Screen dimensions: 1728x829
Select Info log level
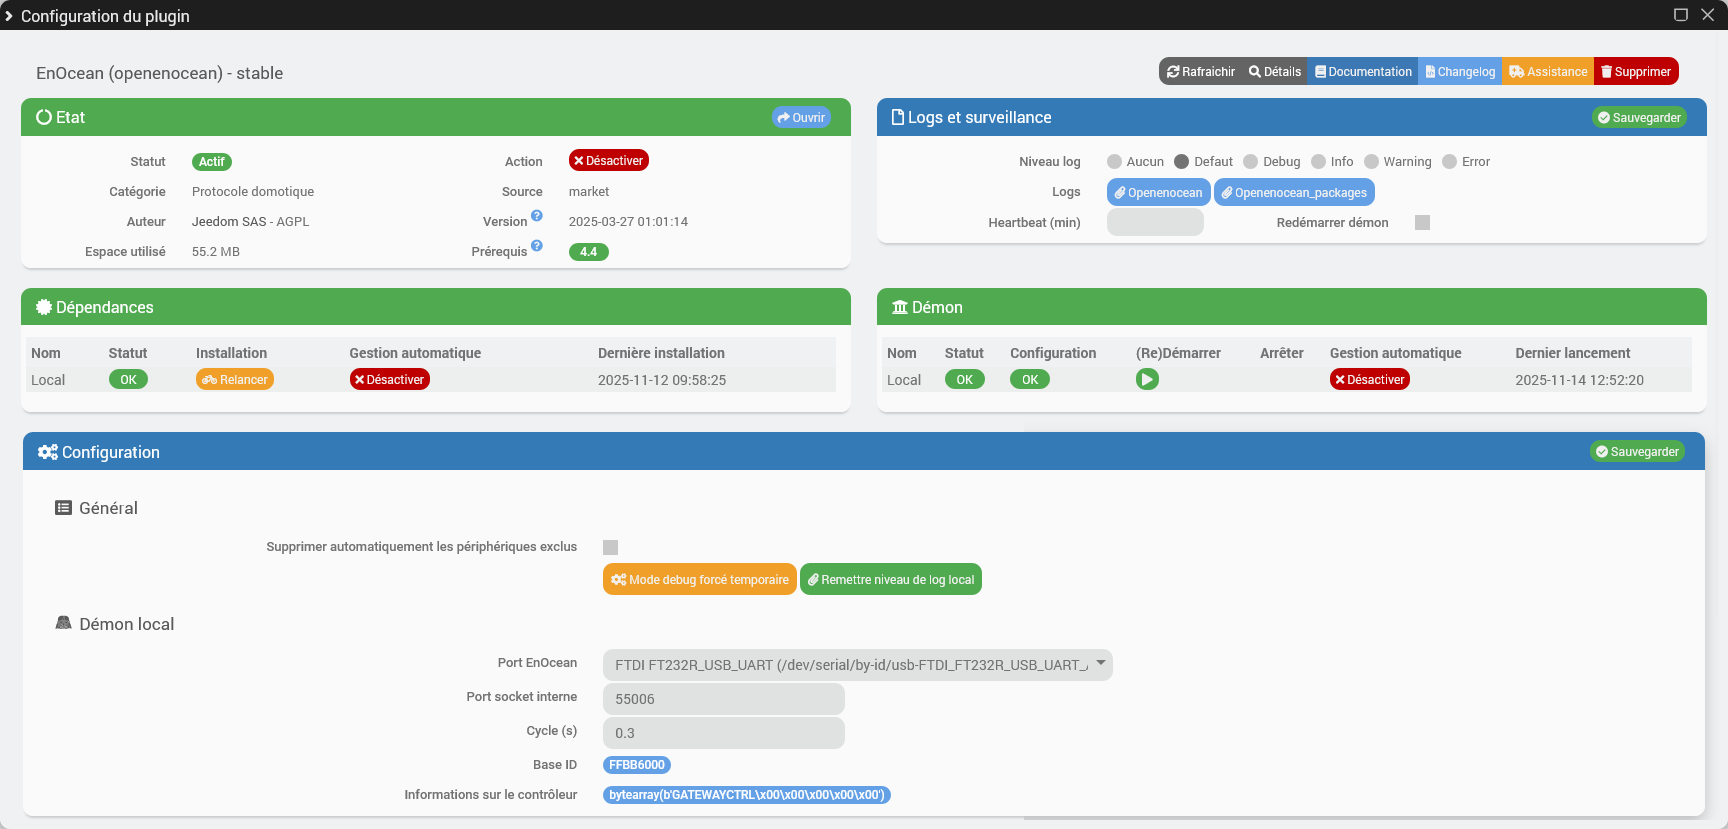[x=1318, y=162]
